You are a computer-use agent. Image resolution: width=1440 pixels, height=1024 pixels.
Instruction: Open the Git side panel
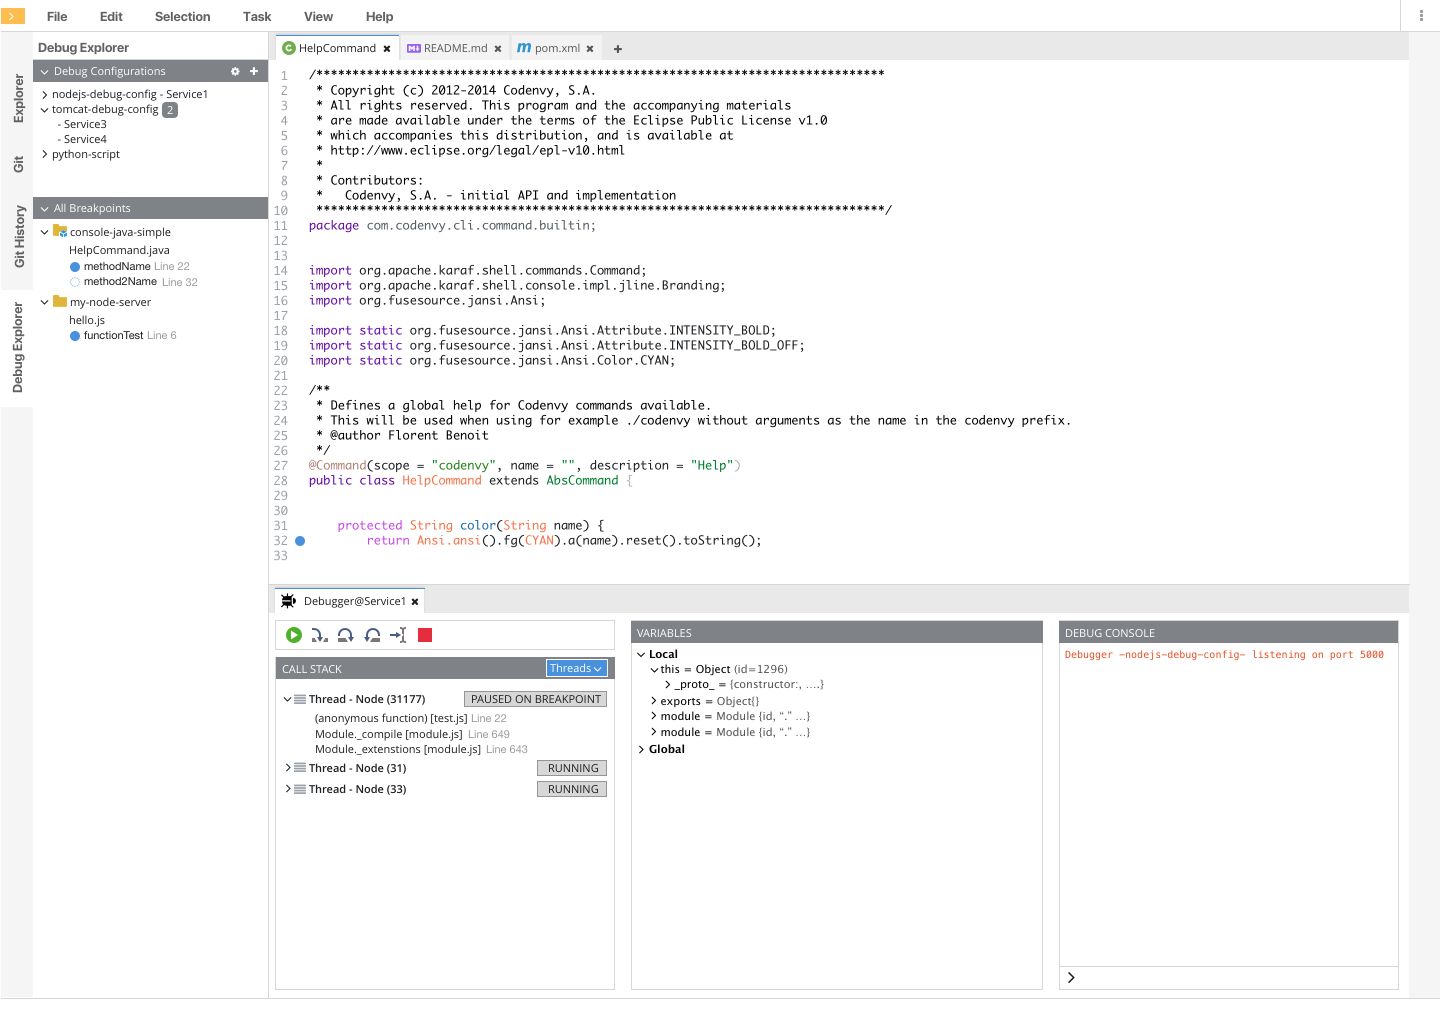[18, 164]
